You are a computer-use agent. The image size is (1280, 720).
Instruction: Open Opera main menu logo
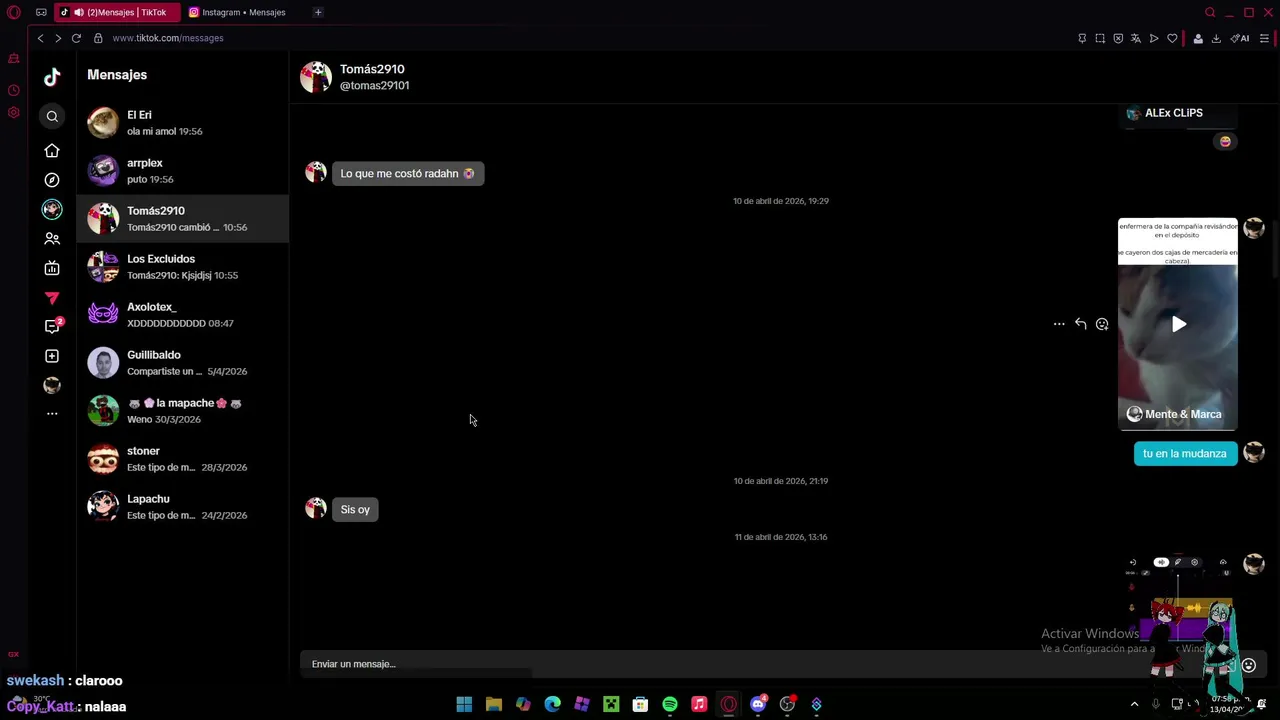pyautogui.click(x=14, y=12)
